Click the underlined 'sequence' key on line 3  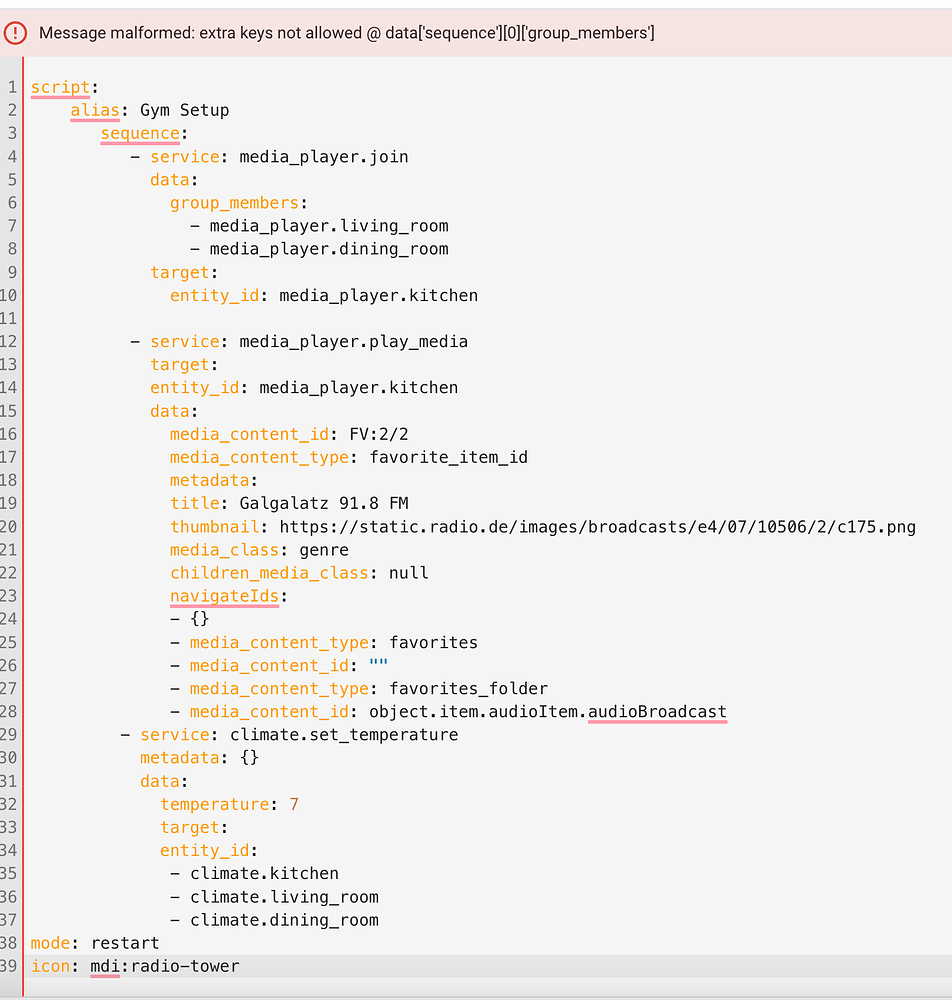pos(139,133)
